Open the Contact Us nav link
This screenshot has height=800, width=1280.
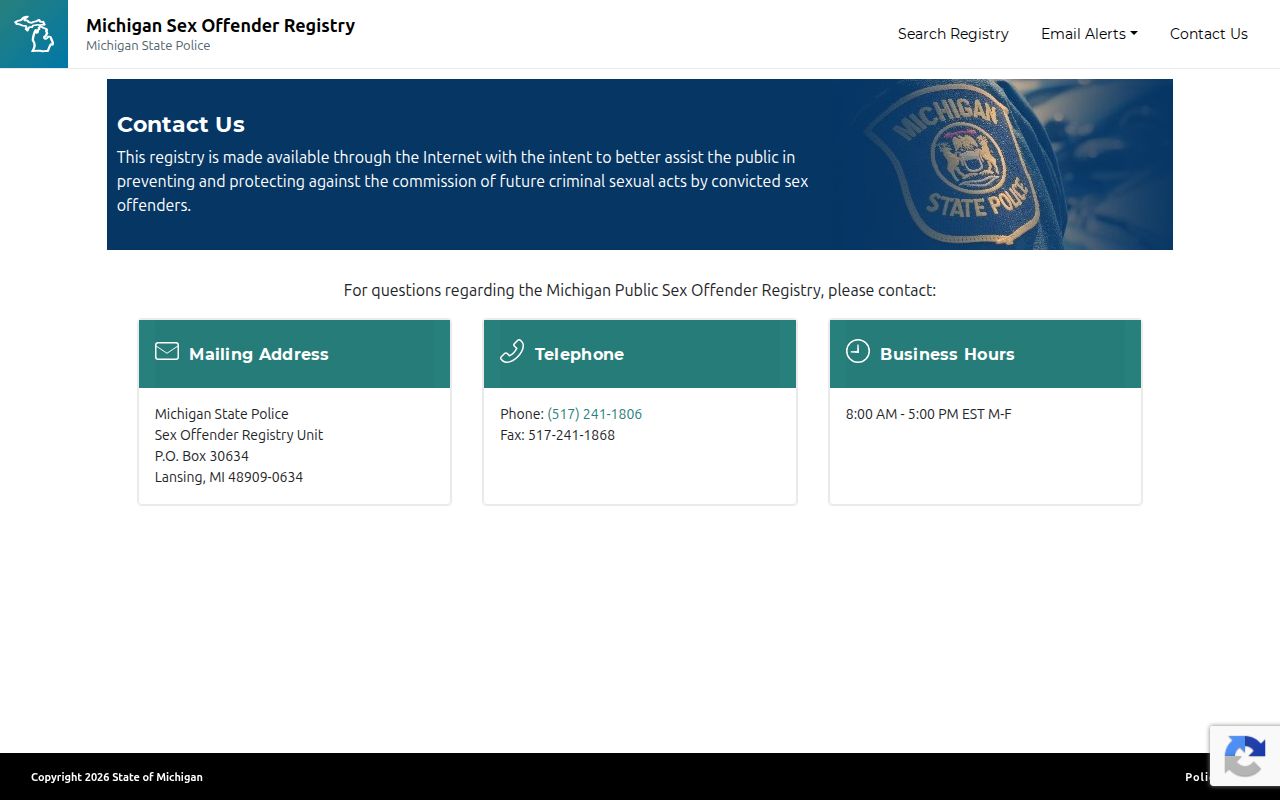[x=1209, y=34]
